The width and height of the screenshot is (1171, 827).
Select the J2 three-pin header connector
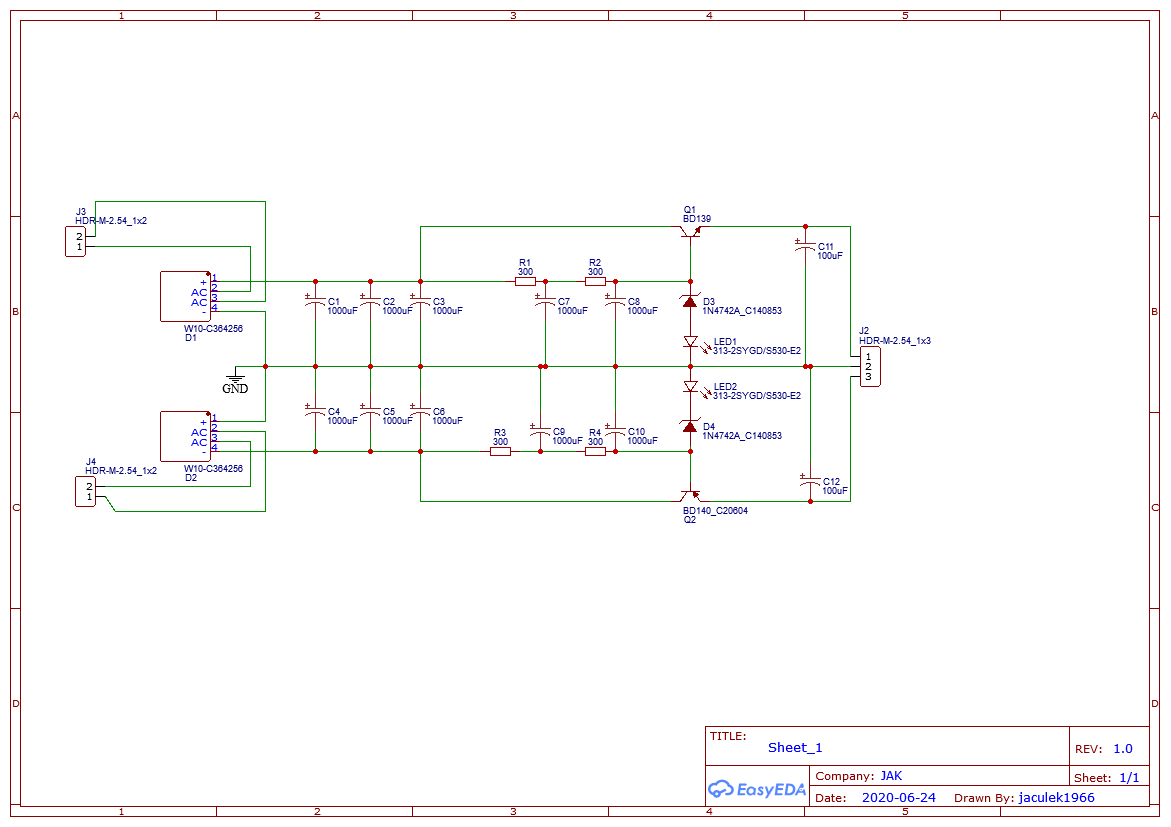868,367
